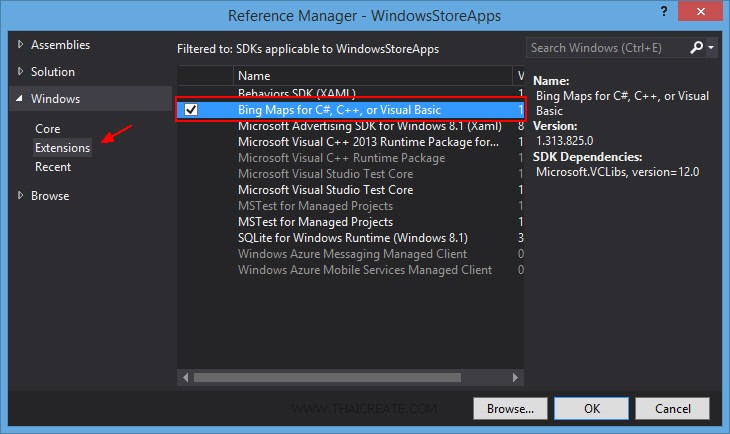Click the horizontal scrollbar right arrow
The width and height of the screenshot is (730, 434).
coord(515,377)
